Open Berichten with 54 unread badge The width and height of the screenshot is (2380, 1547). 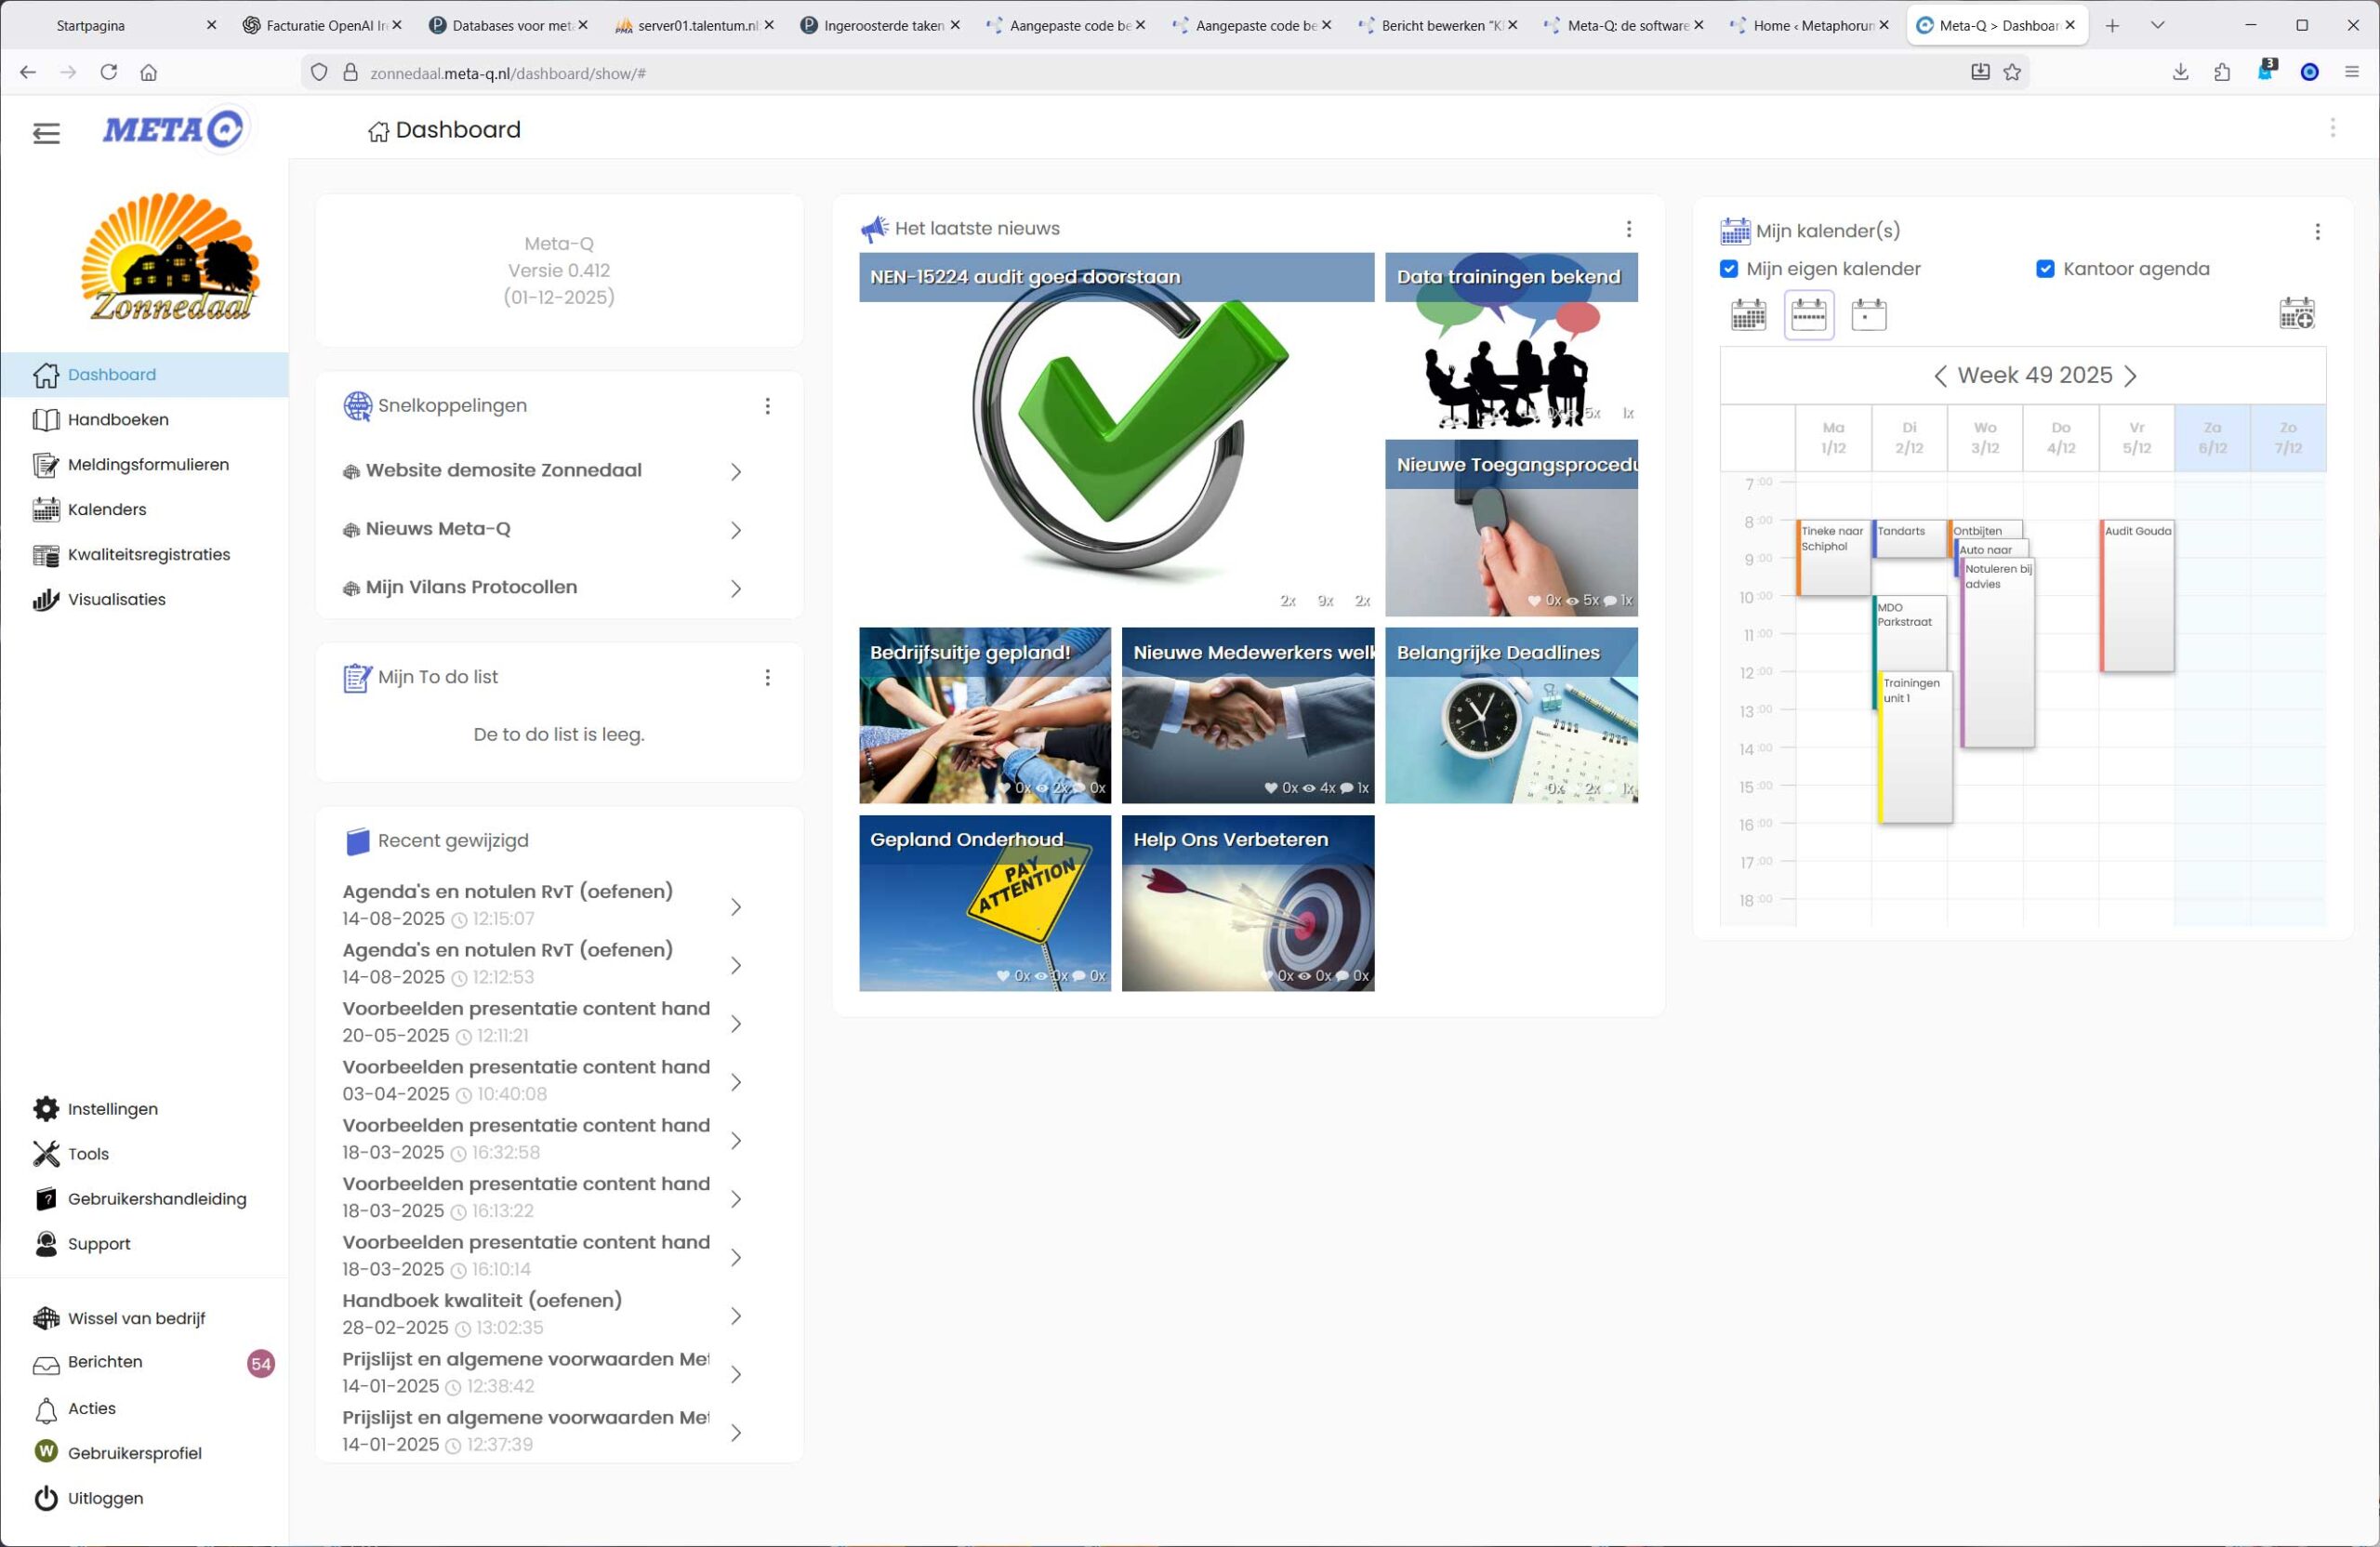click(105, 1362)
